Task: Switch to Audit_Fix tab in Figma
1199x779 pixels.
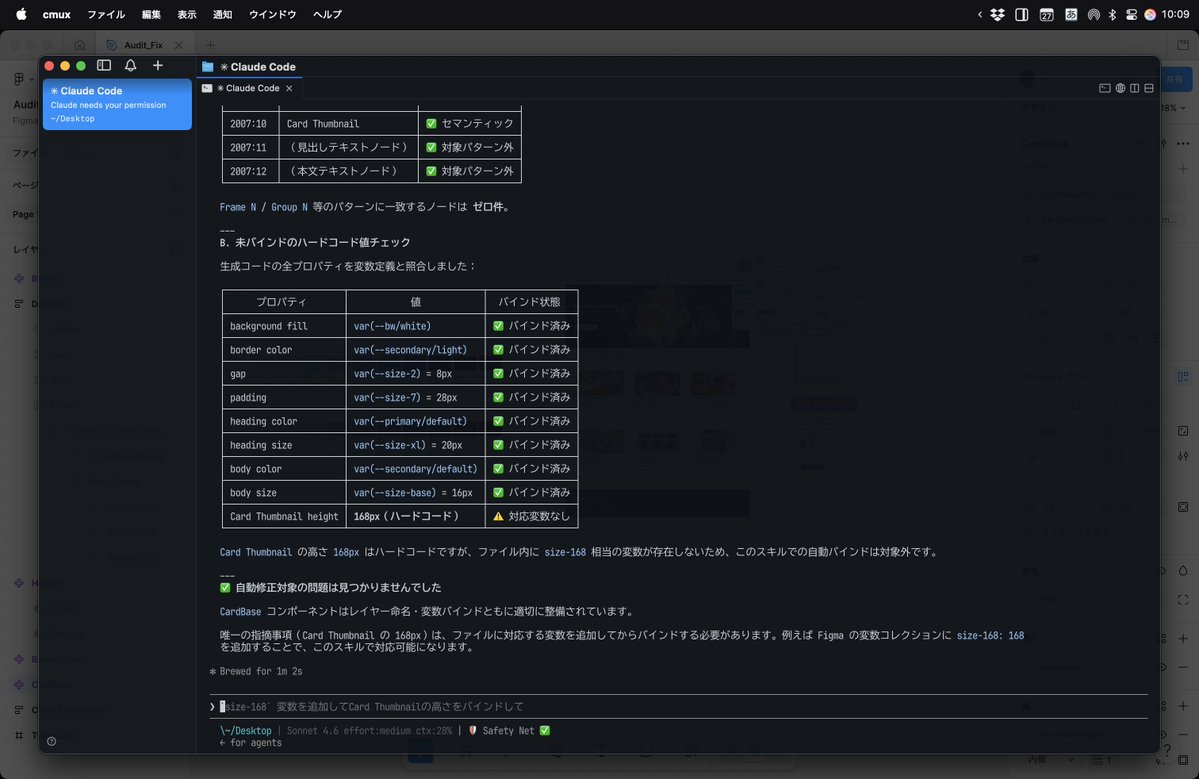Action: click(x=144, y=45)
